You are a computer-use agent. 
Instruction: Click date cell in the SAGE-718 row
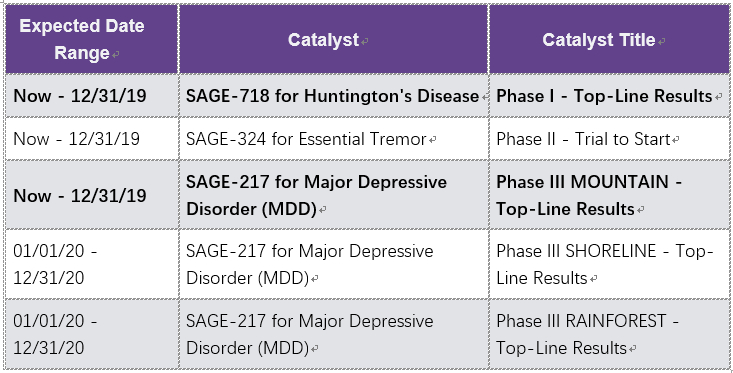[92, 96]
